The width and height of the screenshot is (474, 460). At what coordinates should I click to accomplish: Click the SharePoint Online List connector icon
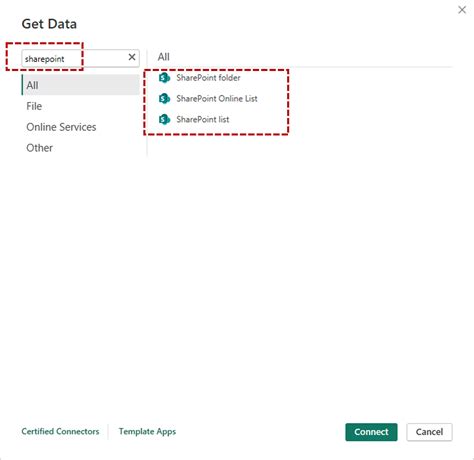pos(164,99)
